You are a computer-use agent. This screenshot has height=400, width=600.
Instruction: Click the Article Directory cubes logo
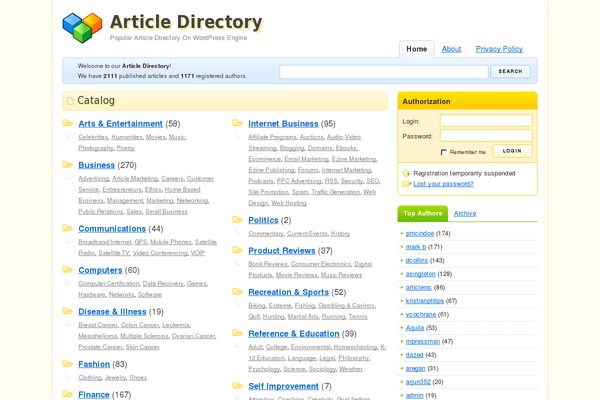82,27
